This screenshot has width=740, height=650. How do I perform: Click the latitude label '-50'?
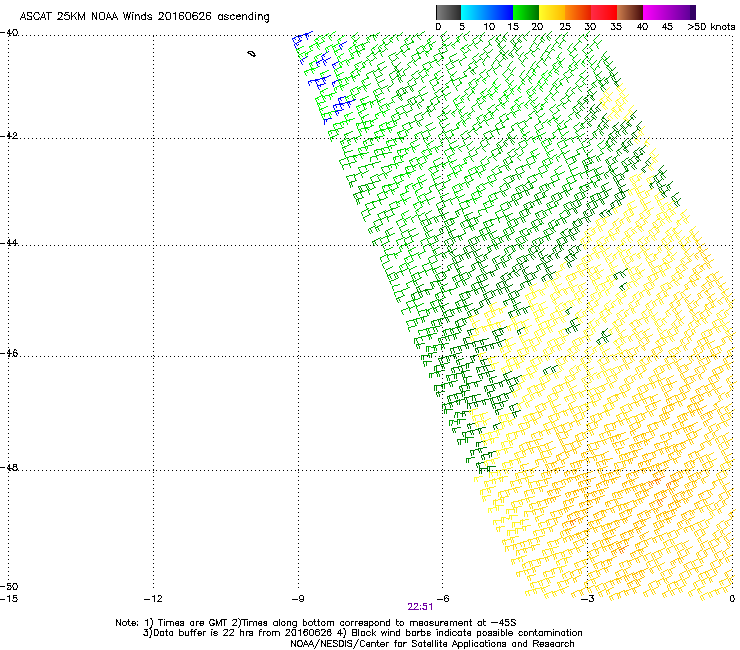pyautogui.click(x=9, y=586)
